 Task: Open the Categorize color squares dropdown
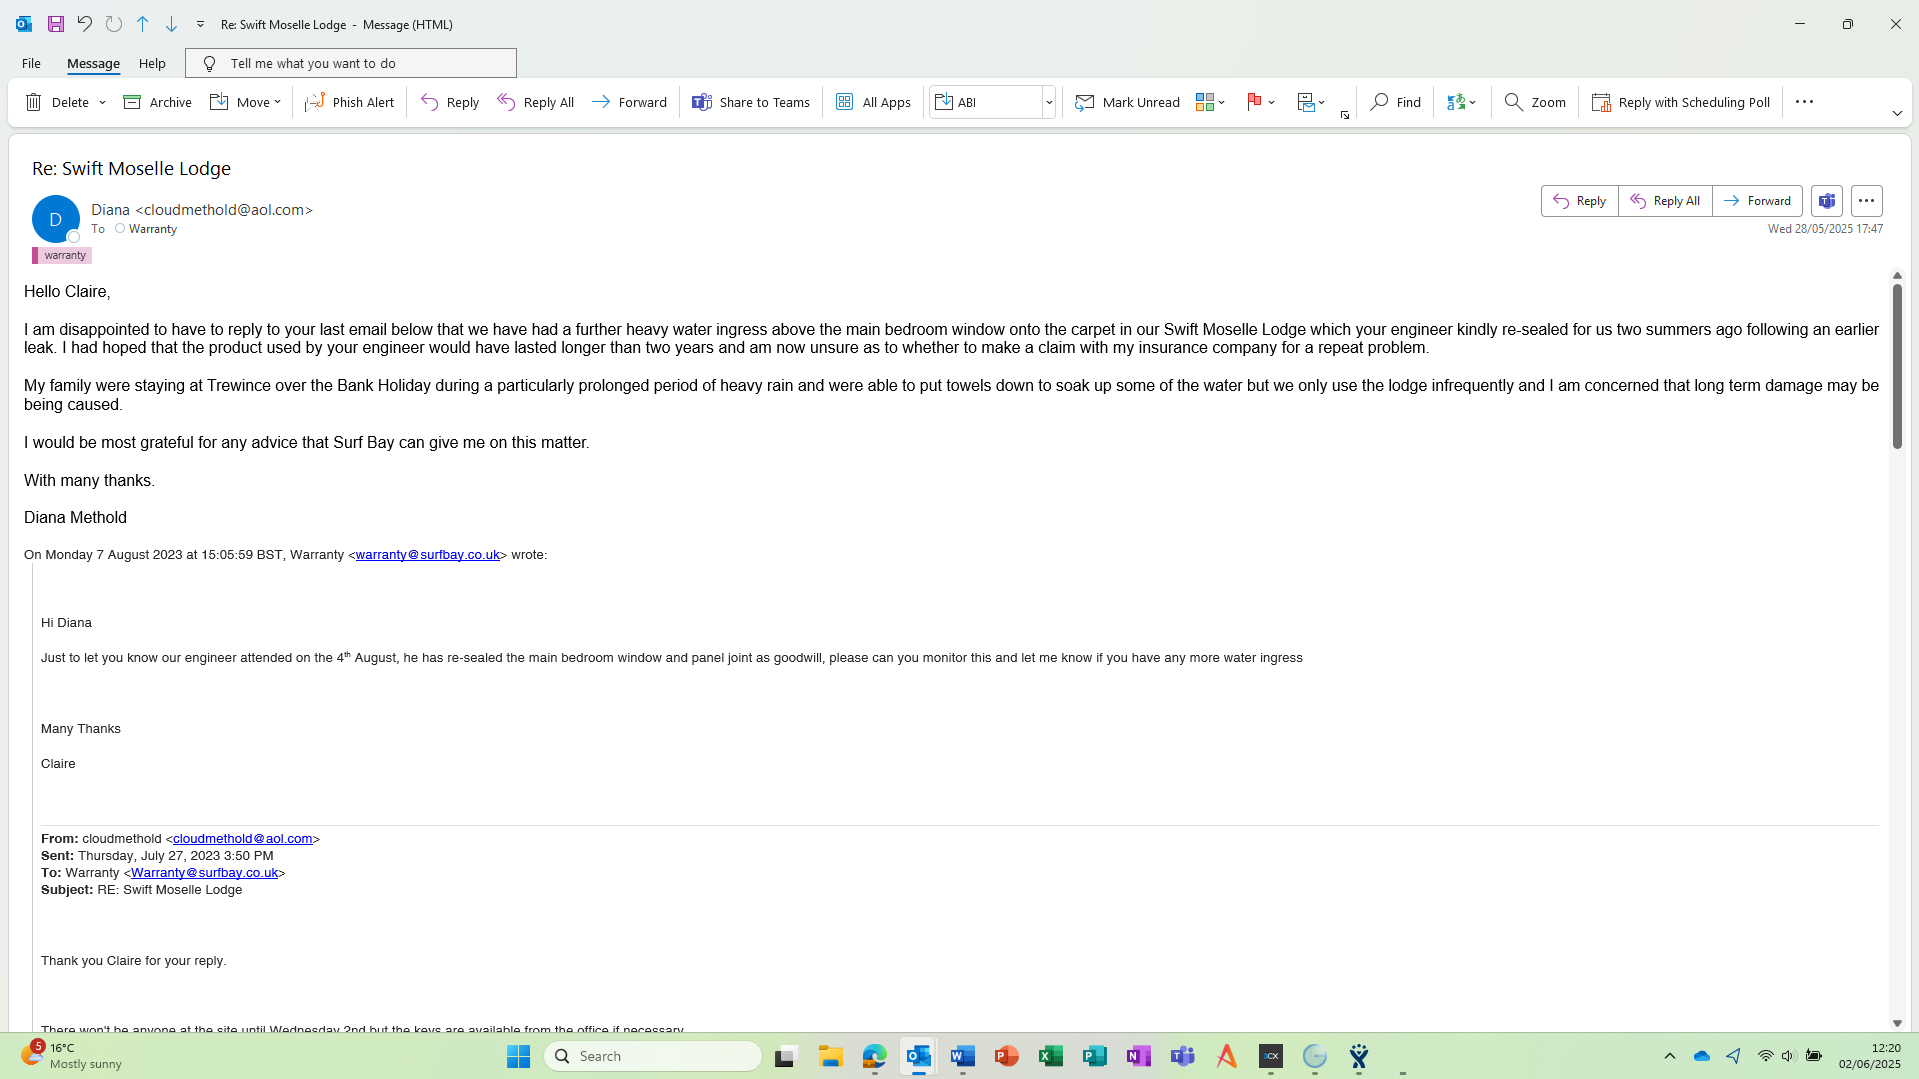point(1210,102)
